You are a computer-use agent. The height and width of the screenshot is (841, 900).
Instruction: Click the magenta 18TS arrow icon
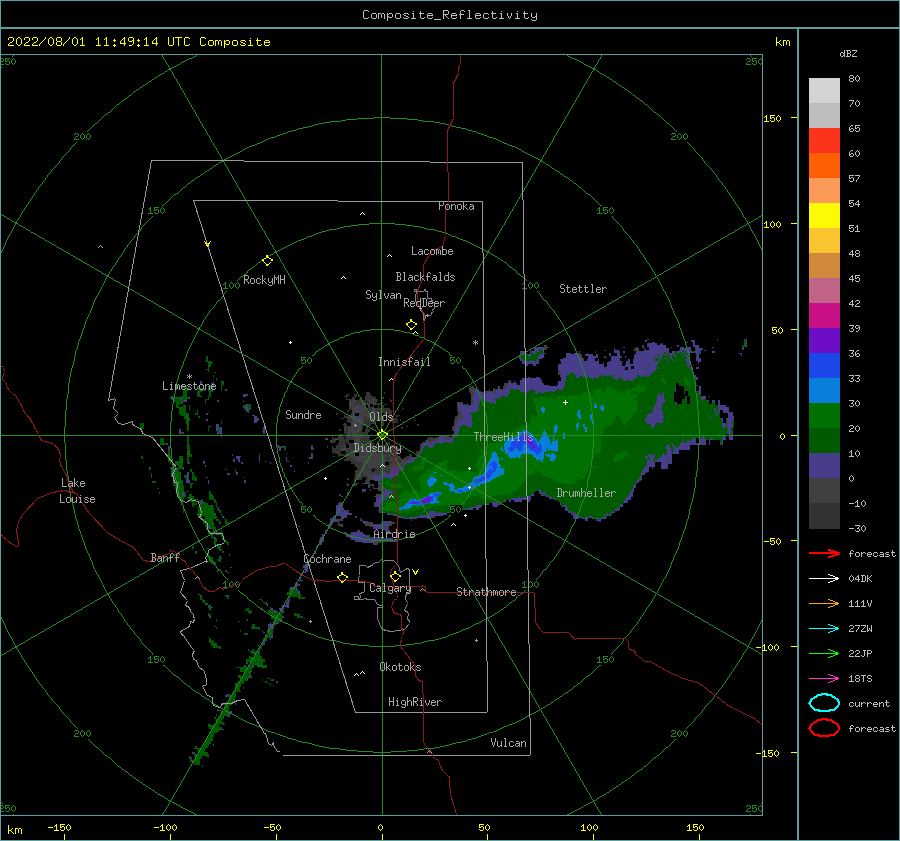click(824, 679)
